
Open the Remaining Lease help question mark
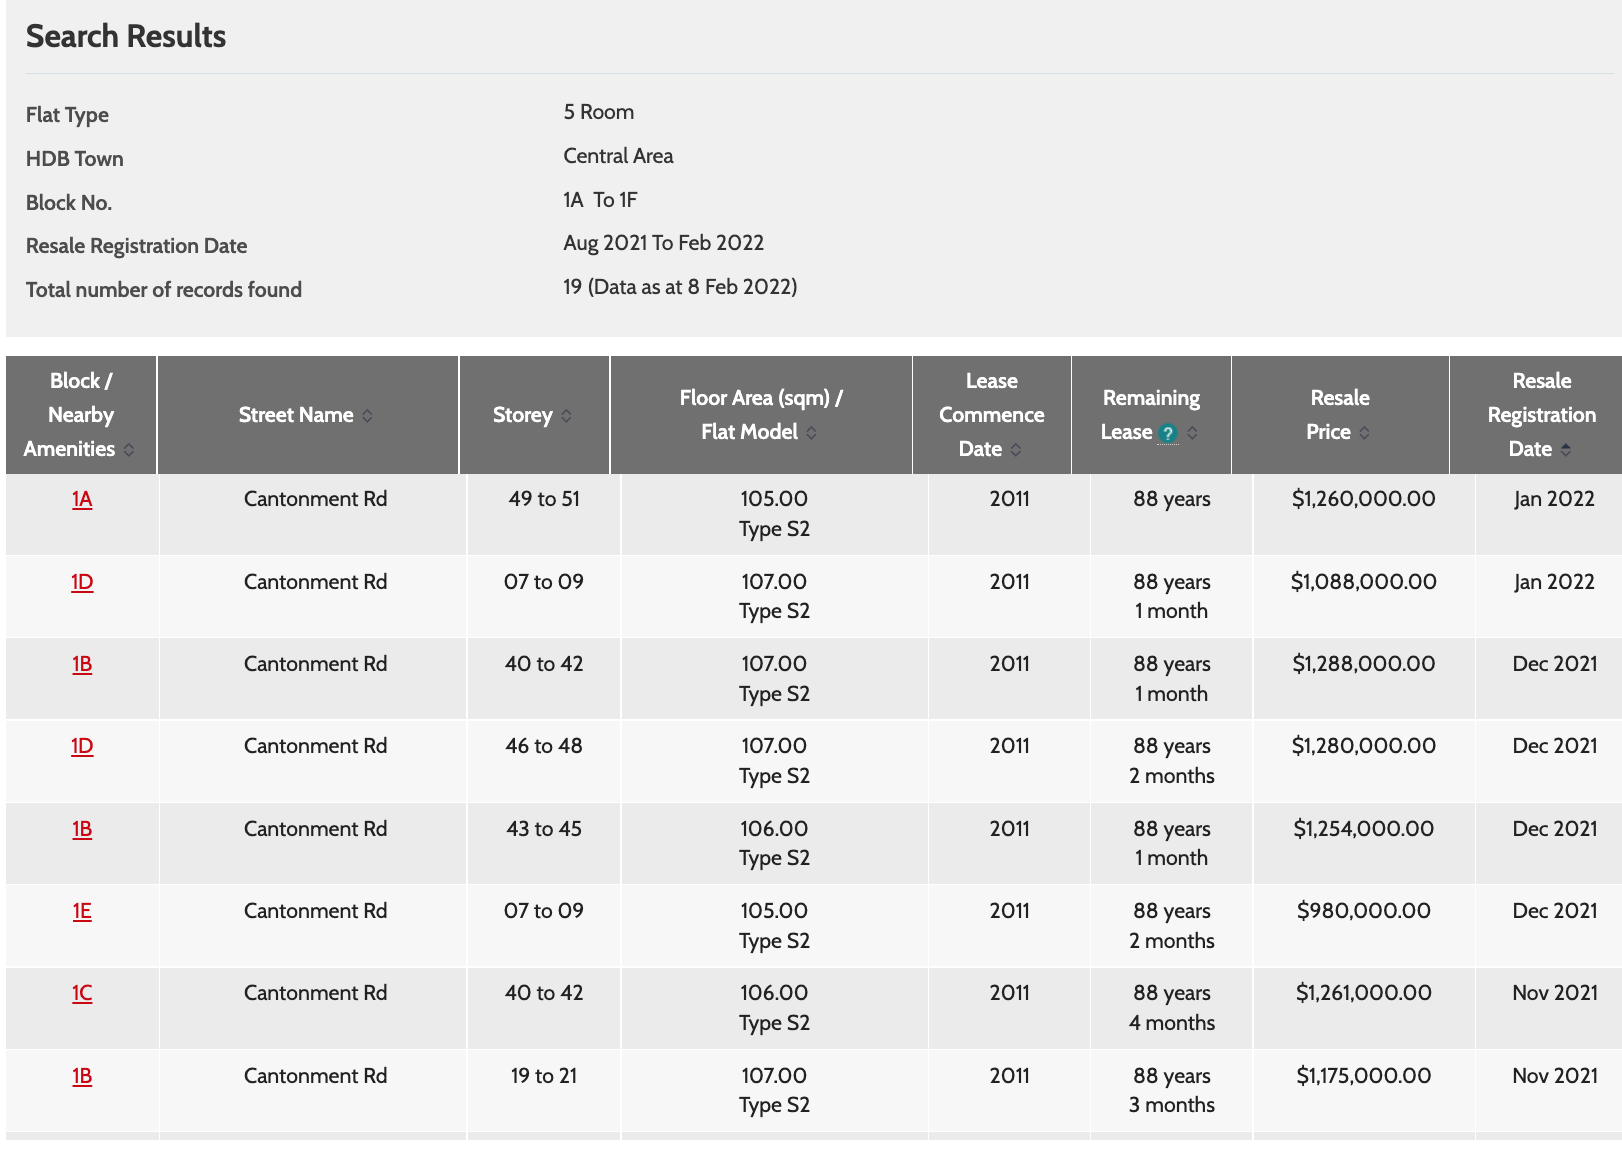[1167, 433]
